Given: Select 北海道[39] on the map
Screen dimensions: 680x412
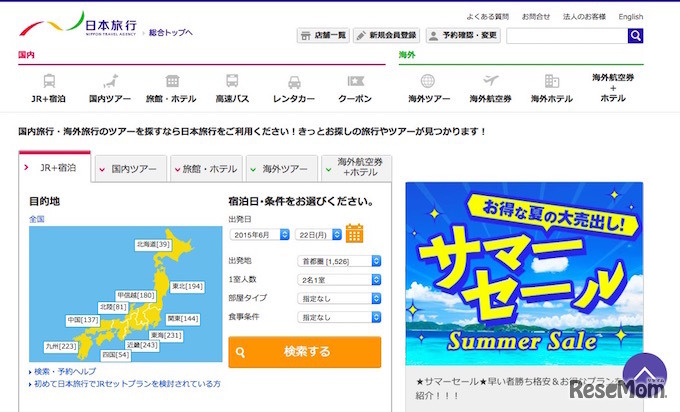Looking at the screenshot, I should point(153,245).
